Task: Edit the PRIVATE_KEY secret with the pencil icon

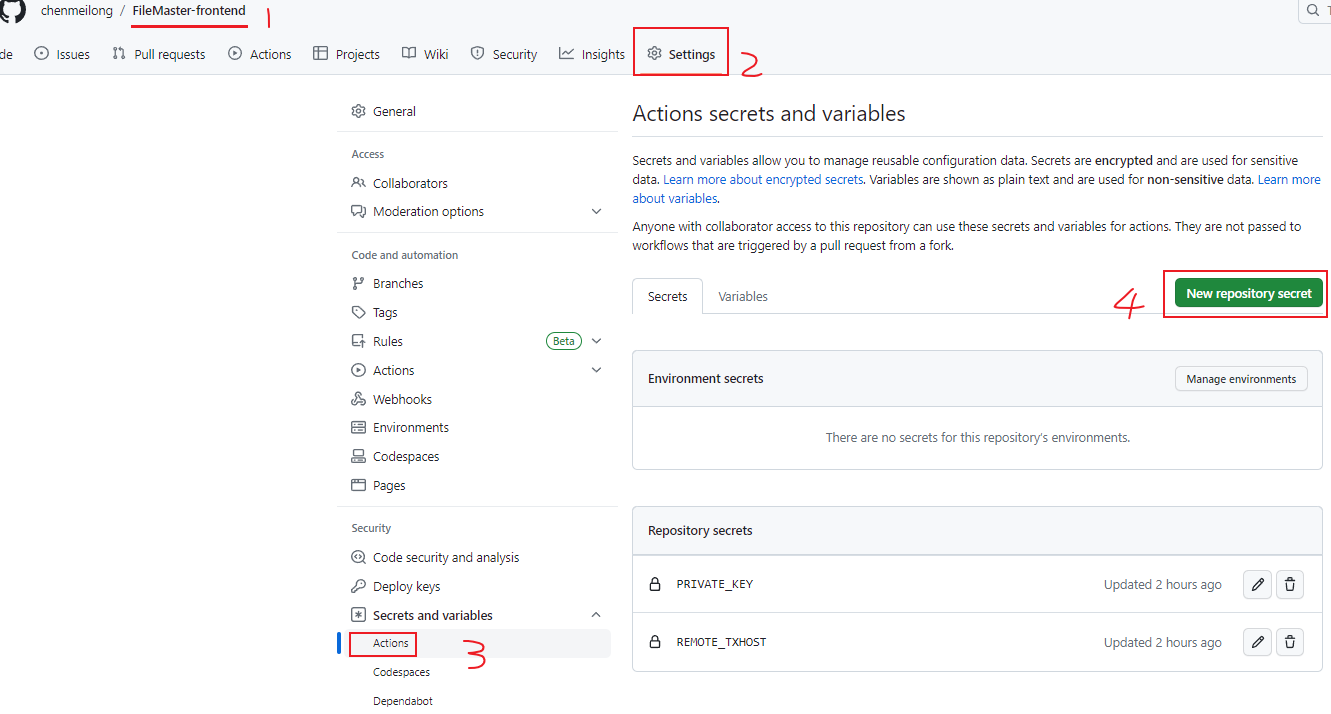Action: 1257,584
